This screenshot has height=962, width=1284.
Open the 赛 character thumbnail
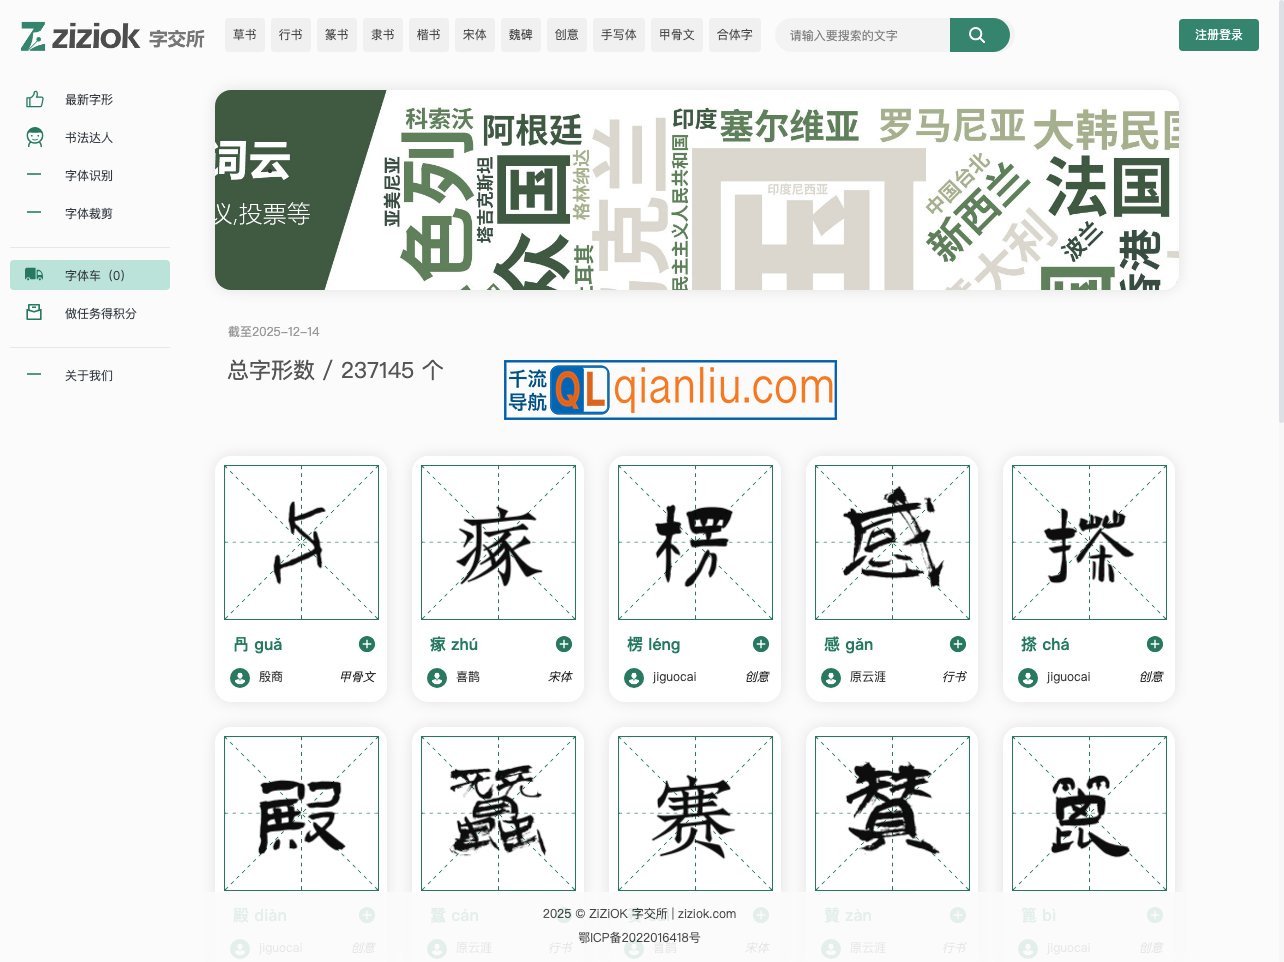click(694, 813)
